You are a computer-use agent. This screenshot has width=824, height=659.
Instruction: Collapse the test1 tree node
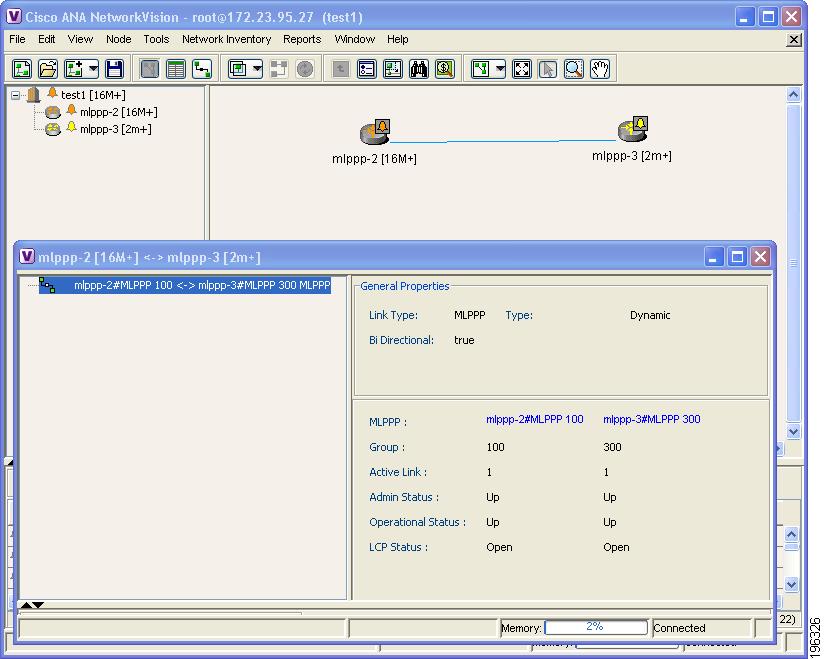click(16, 95)
